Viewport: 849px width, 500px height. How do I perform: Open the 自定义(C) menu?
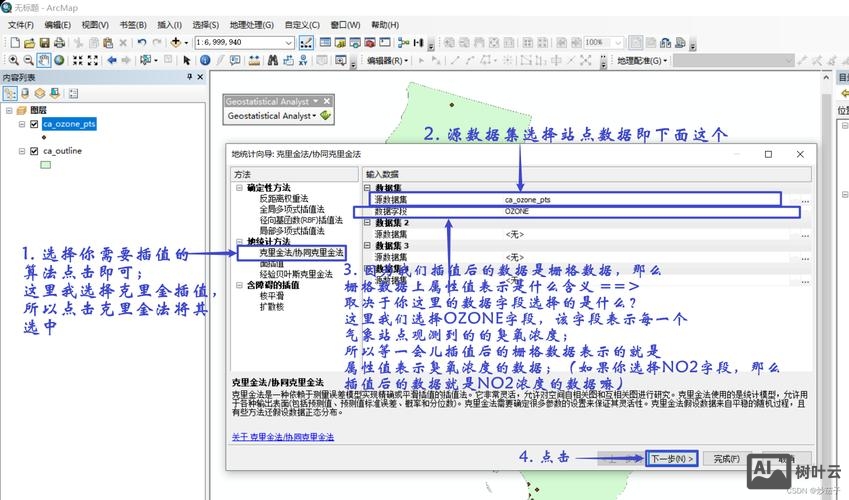pyautogui.click(x=302, y=25)
